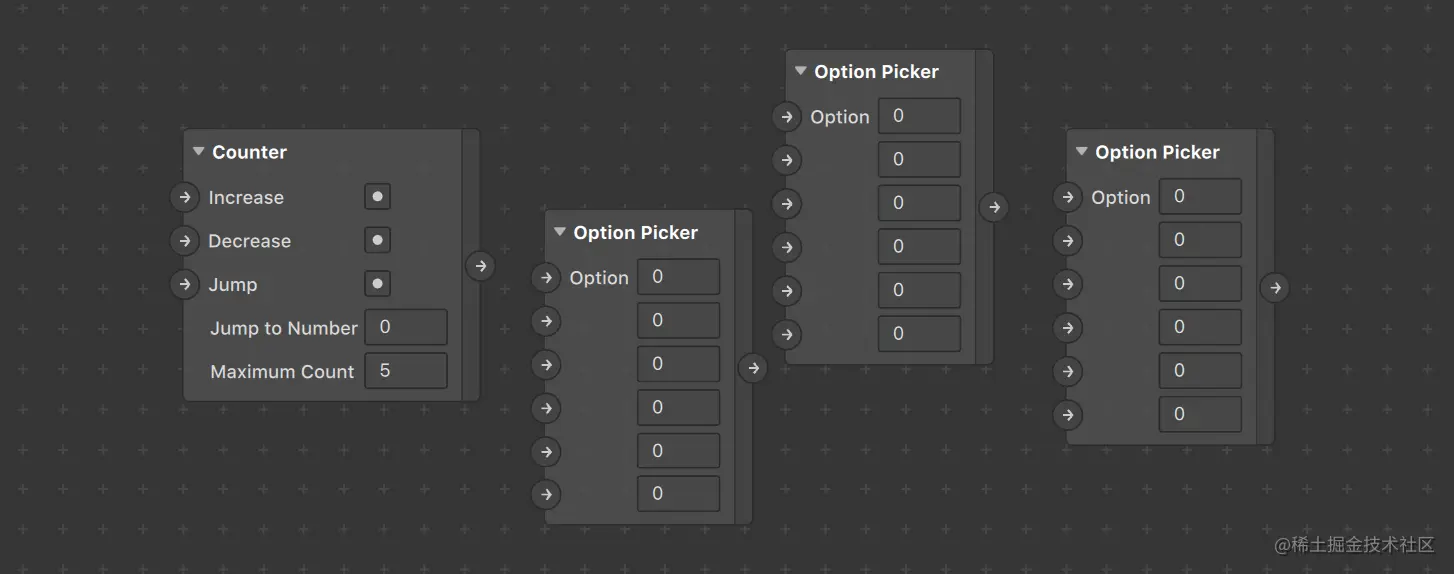Click the Counter node title

pyautogui.click(x=249, y=152)
